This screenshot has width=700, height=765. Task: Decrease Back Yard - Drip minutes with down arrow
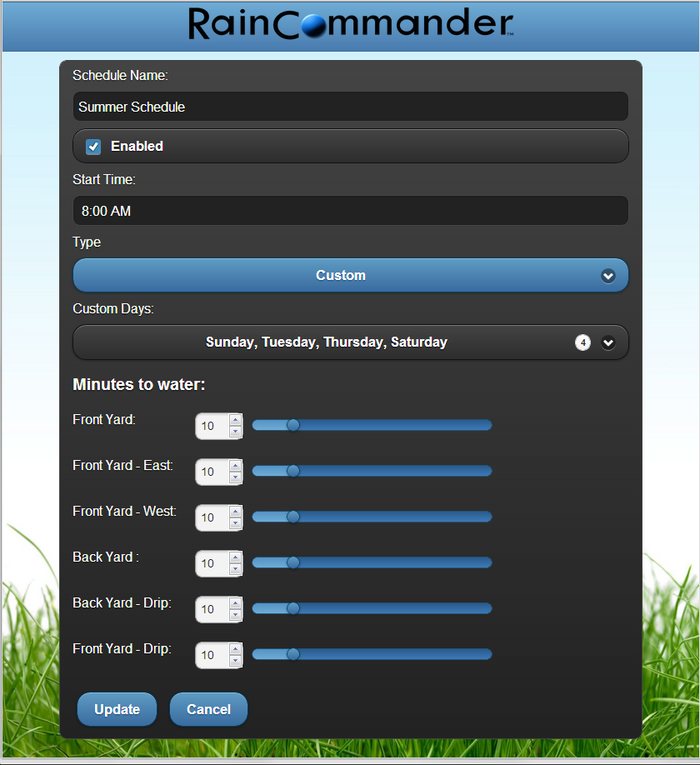[236, 615]
